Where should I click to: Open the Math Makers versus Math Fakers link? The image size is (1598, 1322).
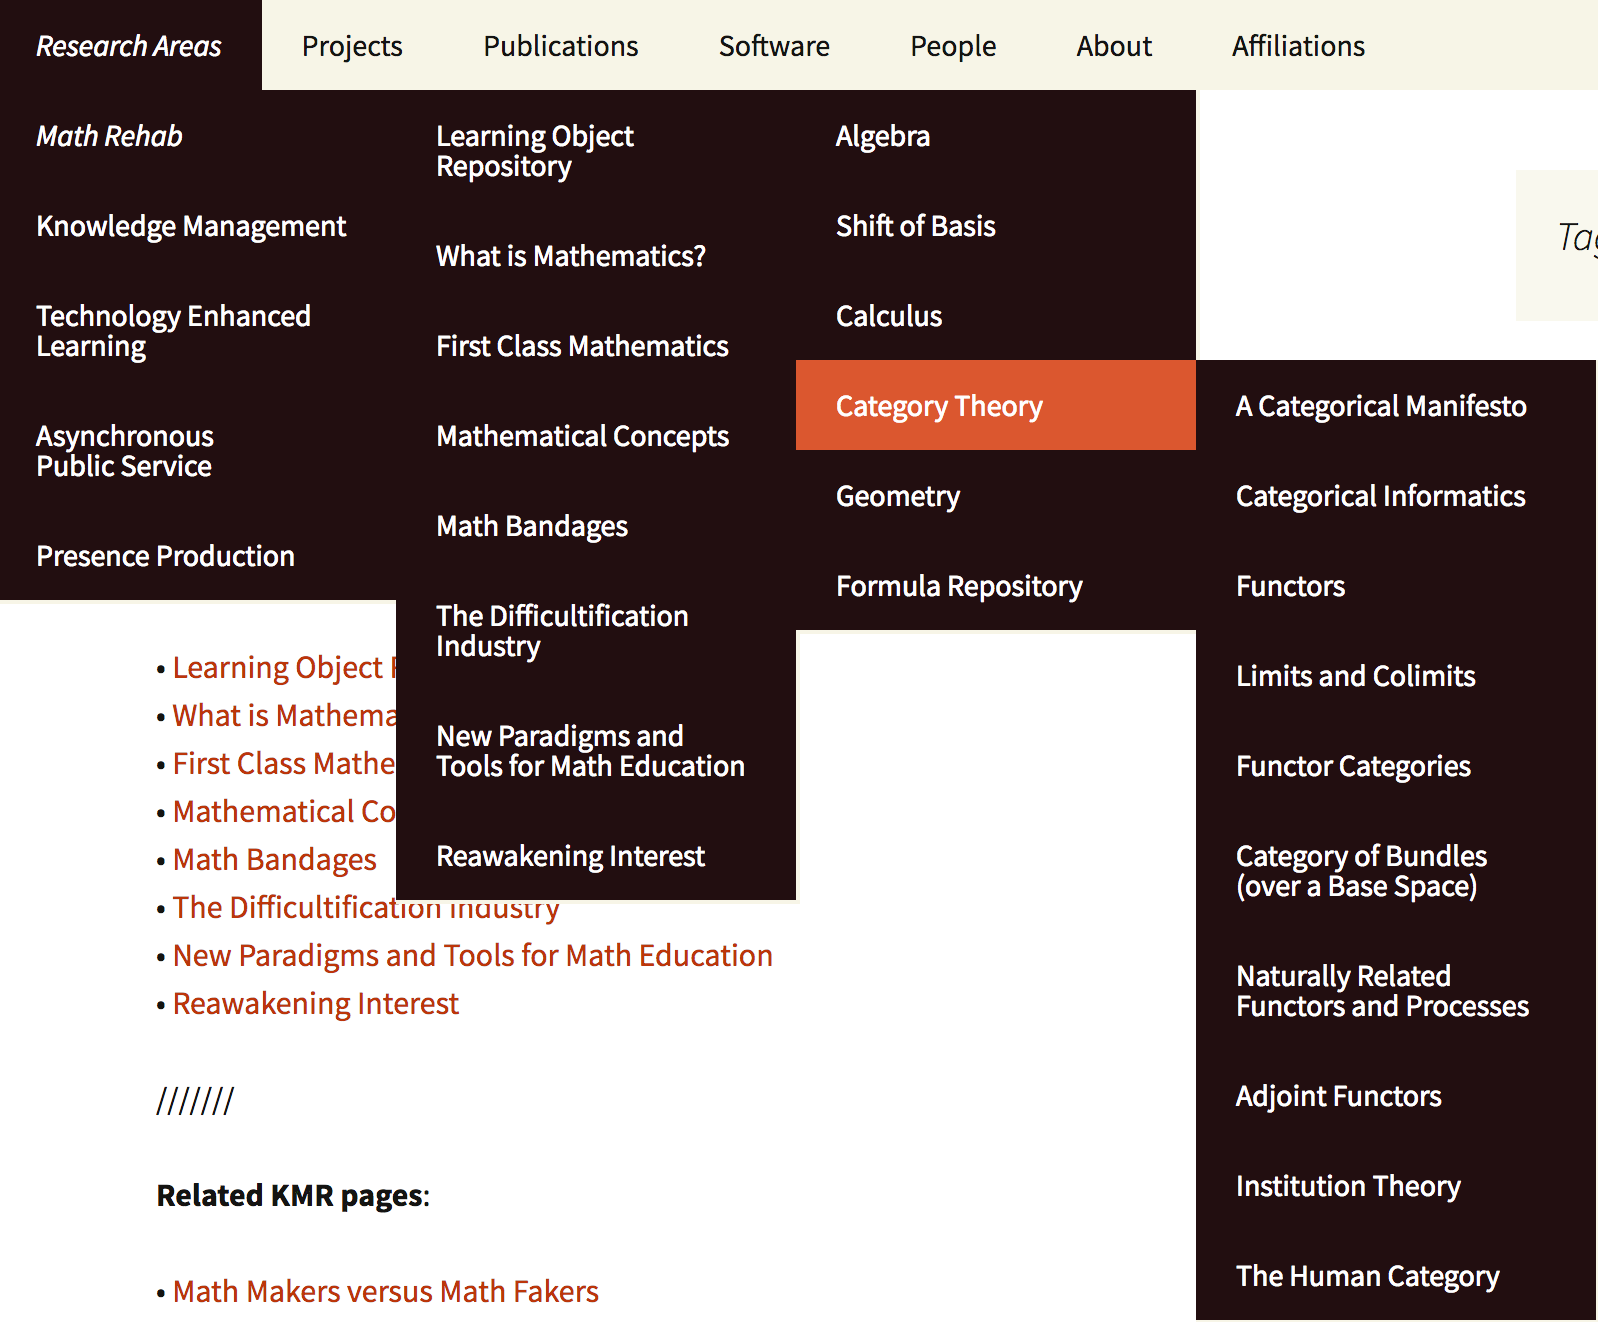click(x=385, y=1291)
